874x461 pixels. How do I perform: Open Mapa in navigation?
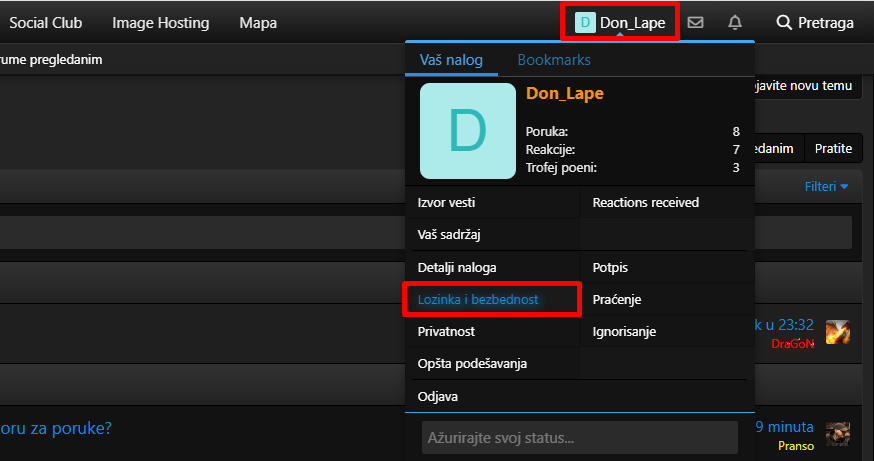(258, 23)
